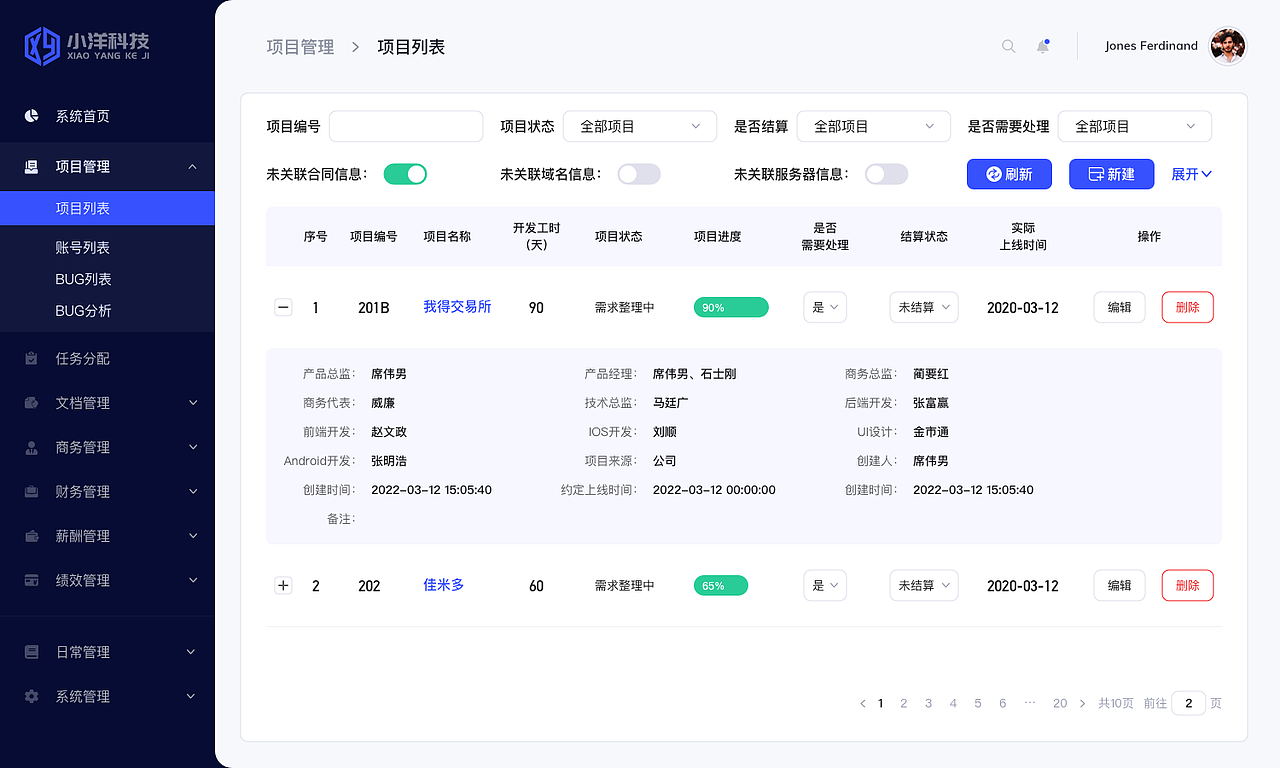Disable the 未关联合同信息 toggle
Viewport: 1280px width, 768px height.
pos(405,173)
